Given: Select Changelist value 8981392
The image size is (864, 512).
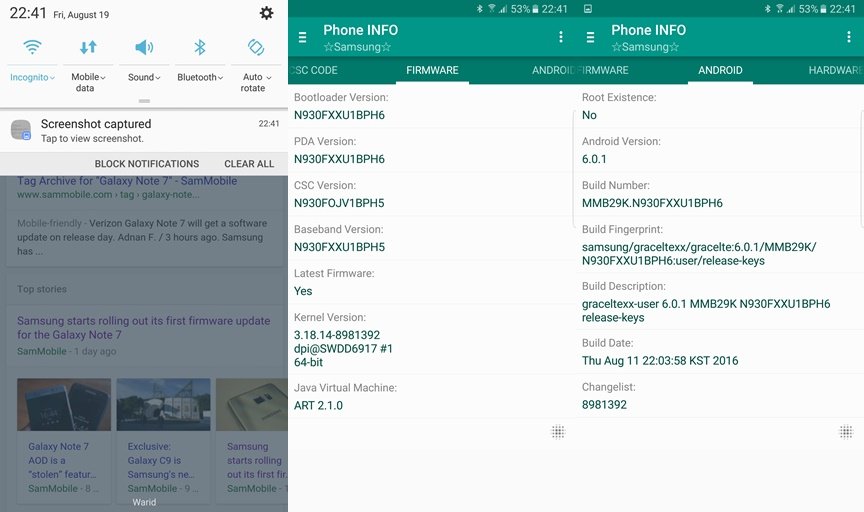Looking at the screenshot, I should (604, 405).
